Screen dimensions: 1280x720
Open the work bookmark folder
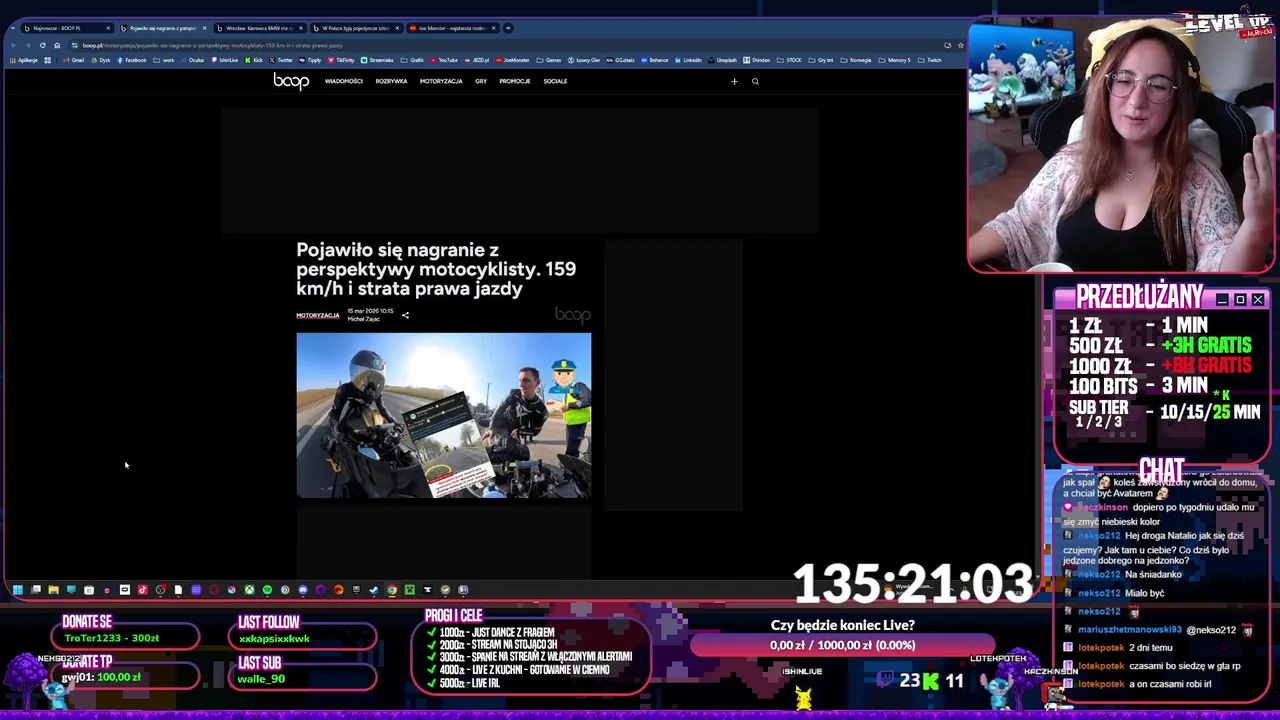coord(164,60)
